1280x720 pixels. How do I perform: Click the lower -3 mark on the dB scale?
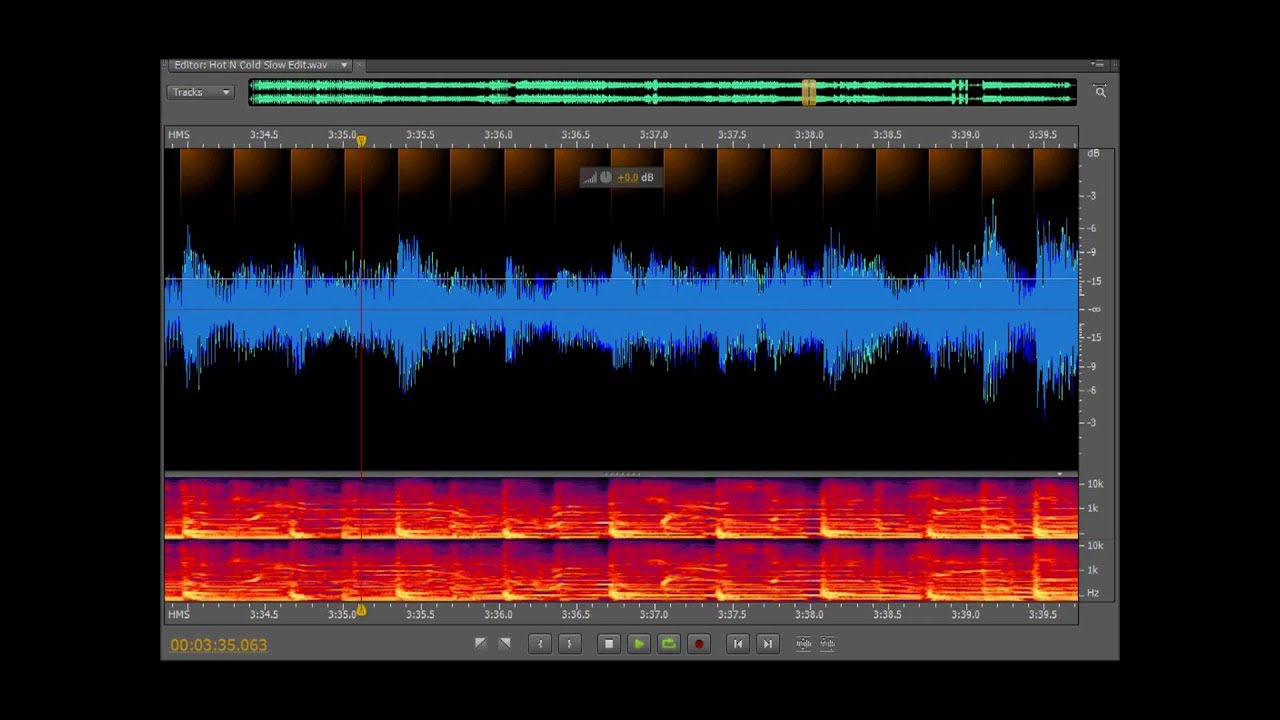click(1093, 423)
